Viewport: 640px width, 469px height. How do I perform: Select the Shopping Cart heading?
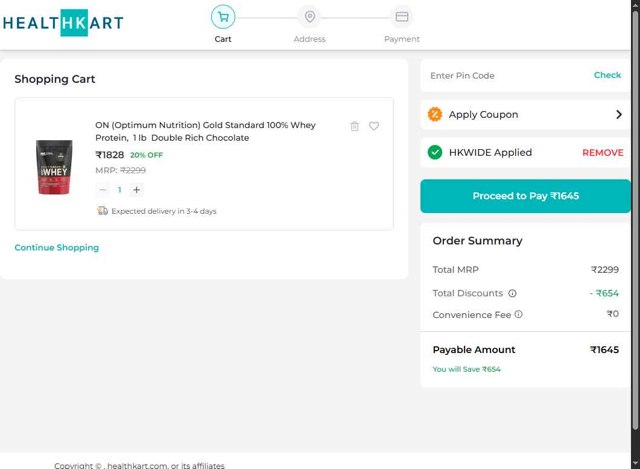(55, 79)
